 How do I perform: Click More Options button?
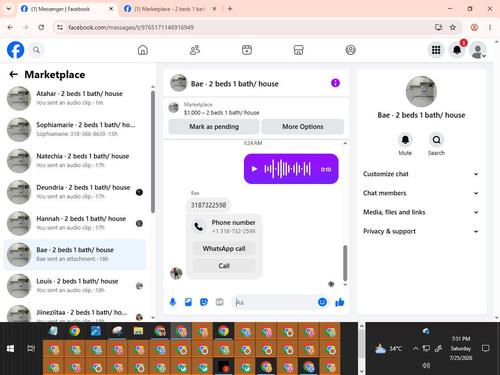click(303, 127)
